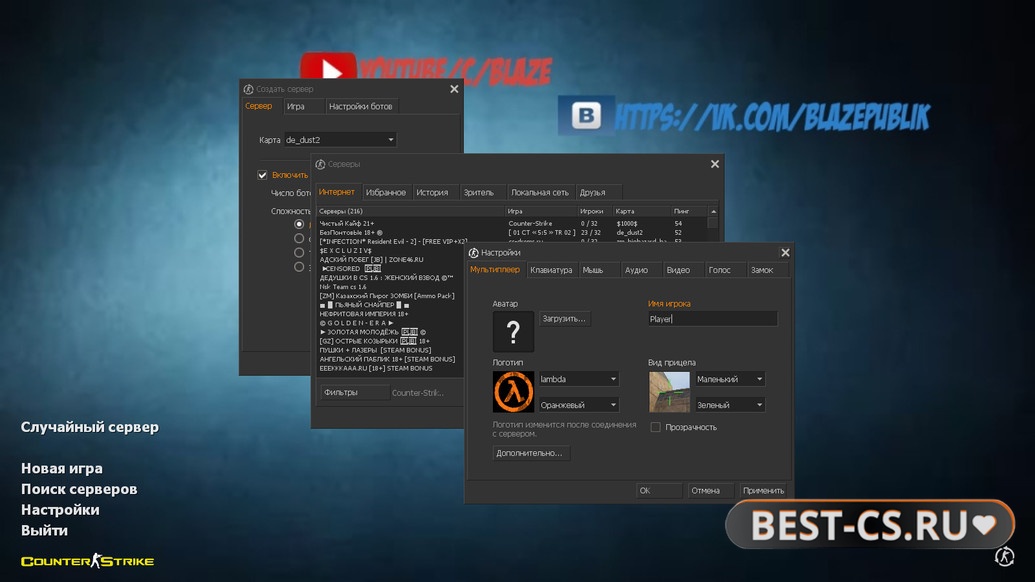The width and height of the screenshot is (1035, 582).
Task: Open Фильтры in the Серверы window
Action: click(354, 392)
